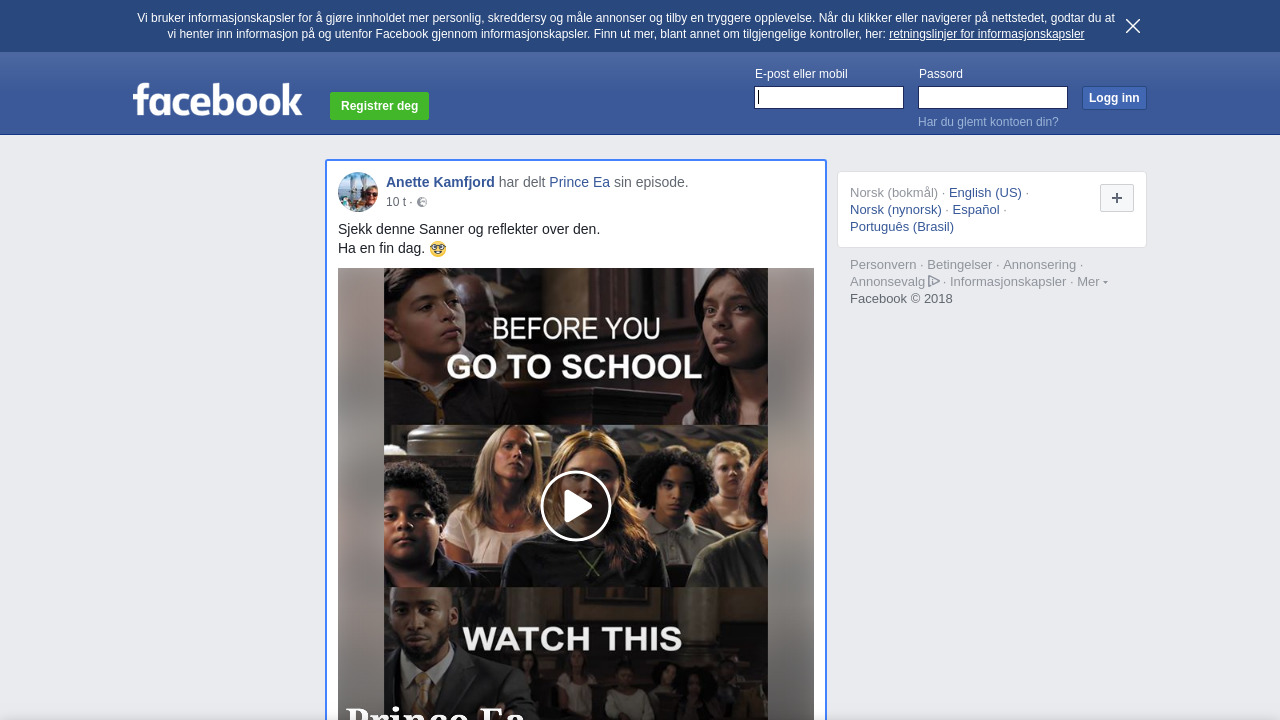Open Anette Kamfjord profile name link

coord(440,182)
